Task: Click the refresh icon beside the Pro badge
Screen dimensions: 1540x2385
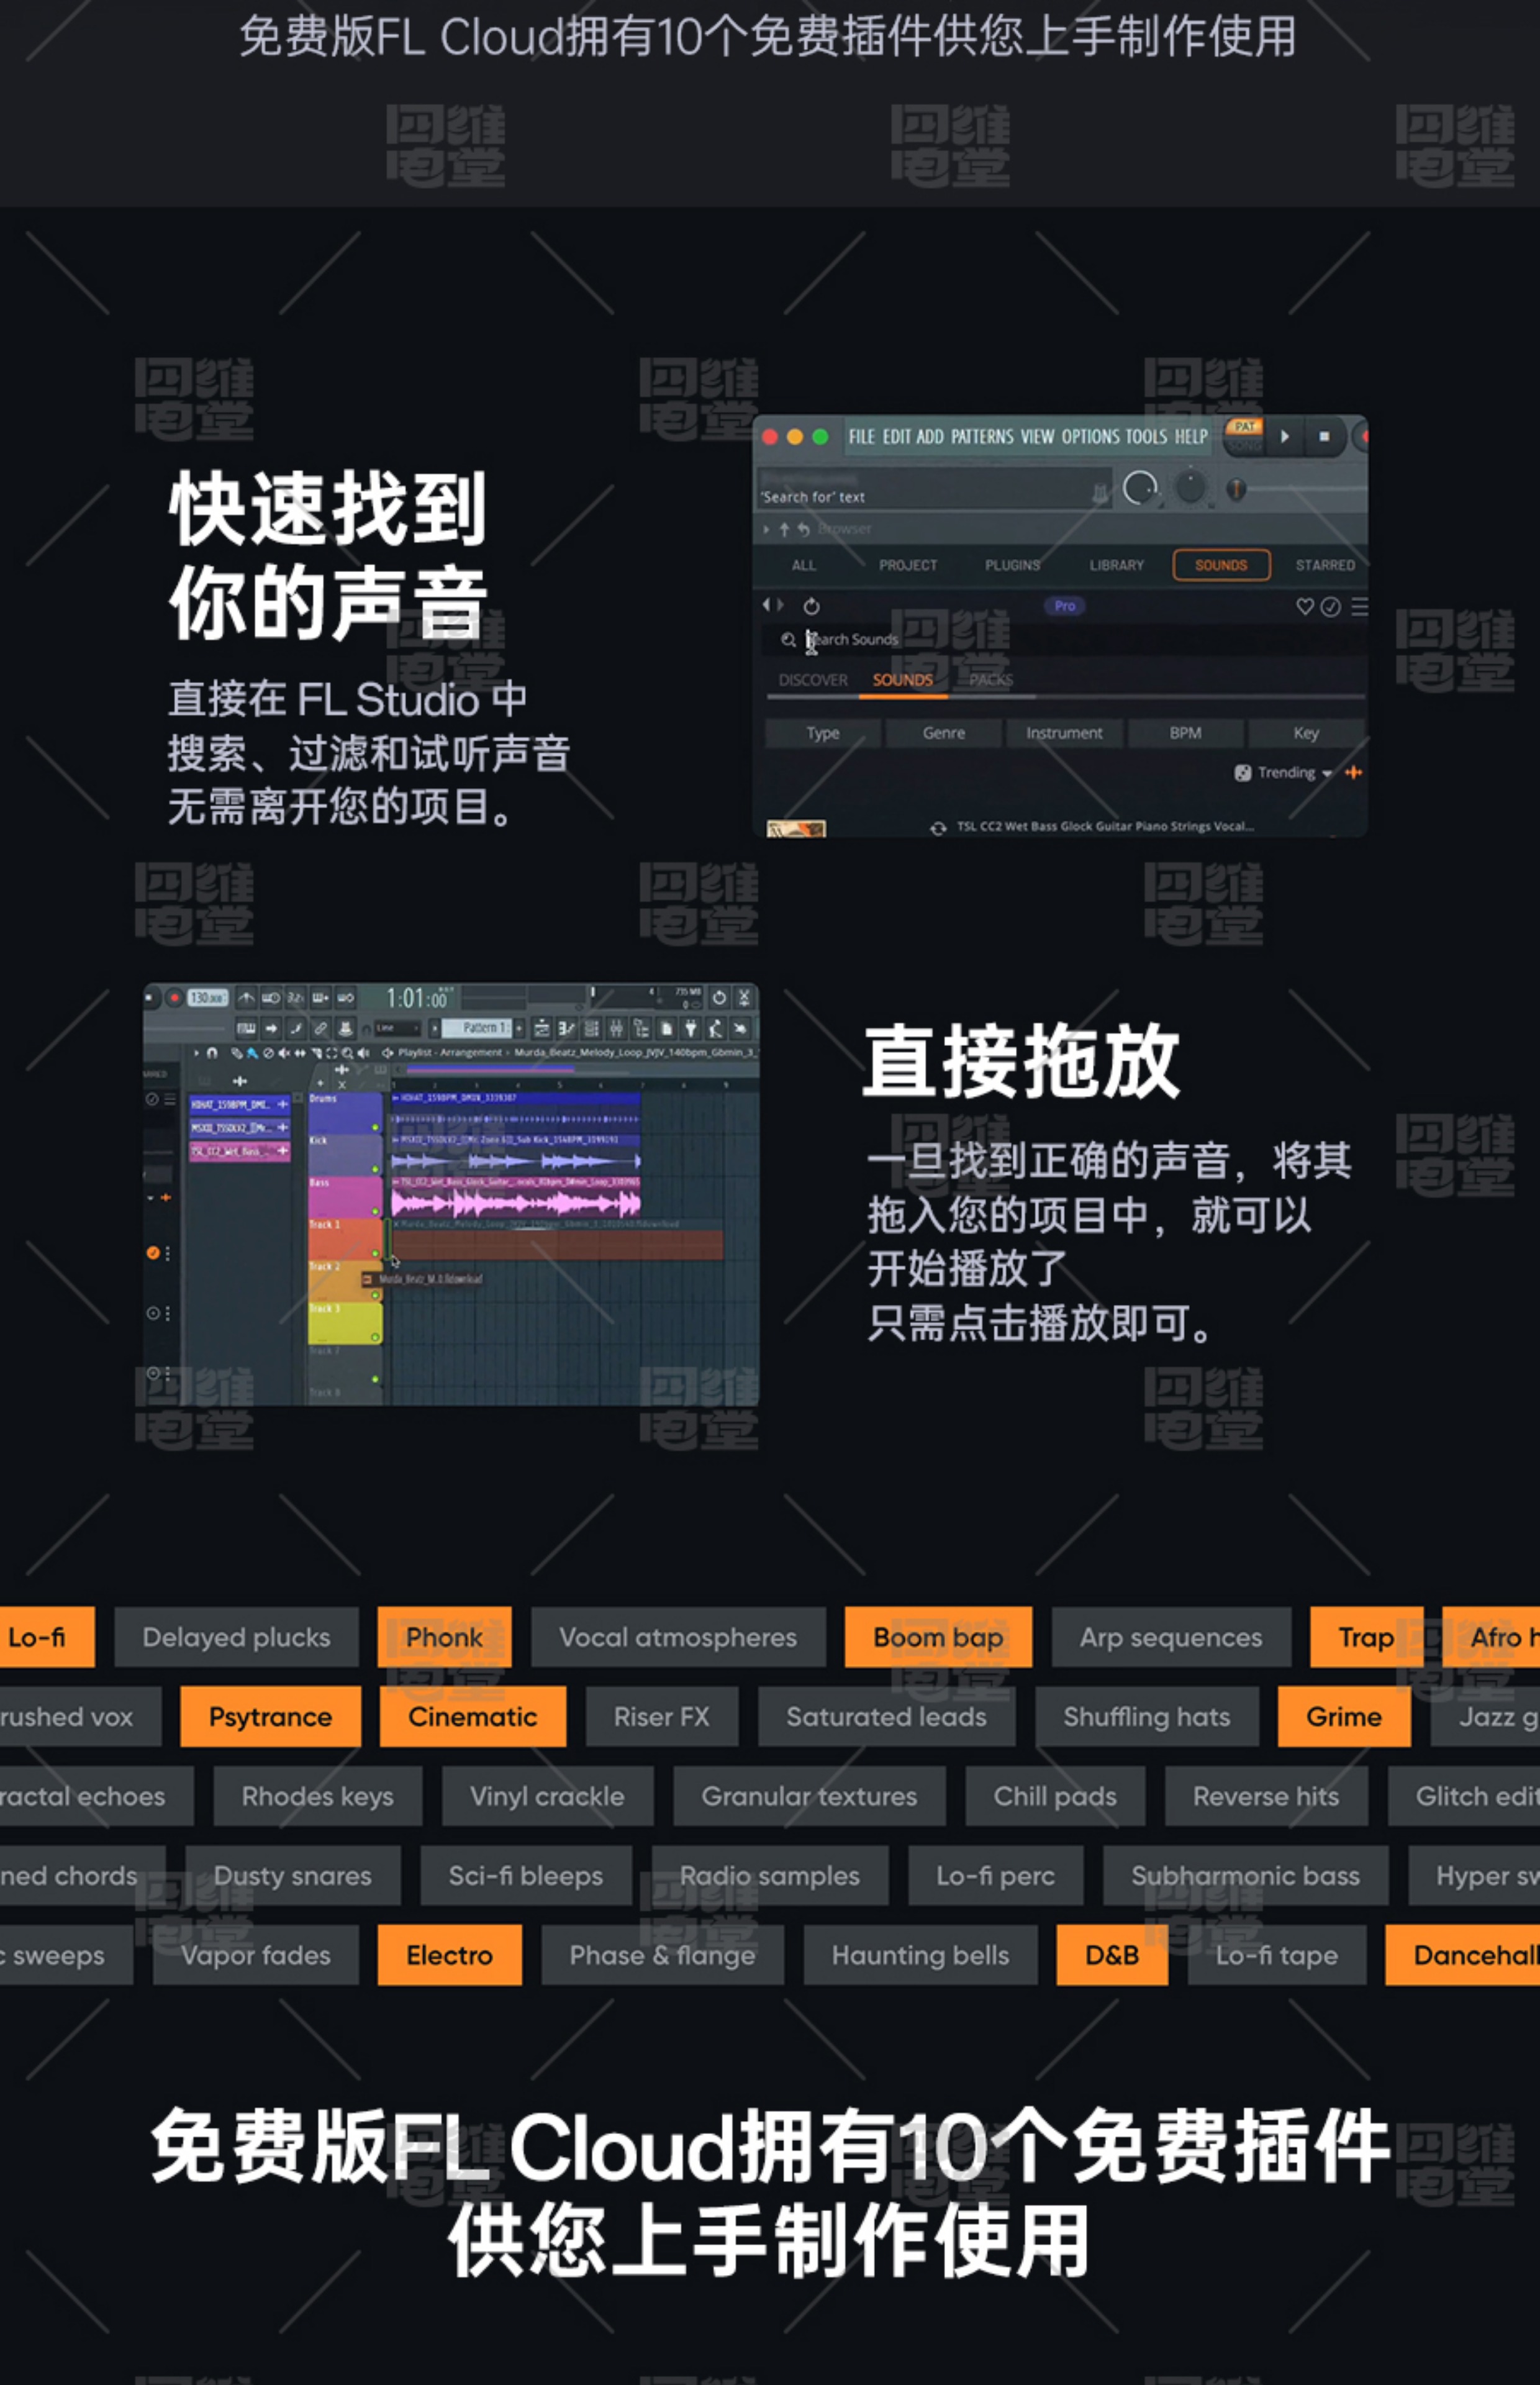Action: 811,606
